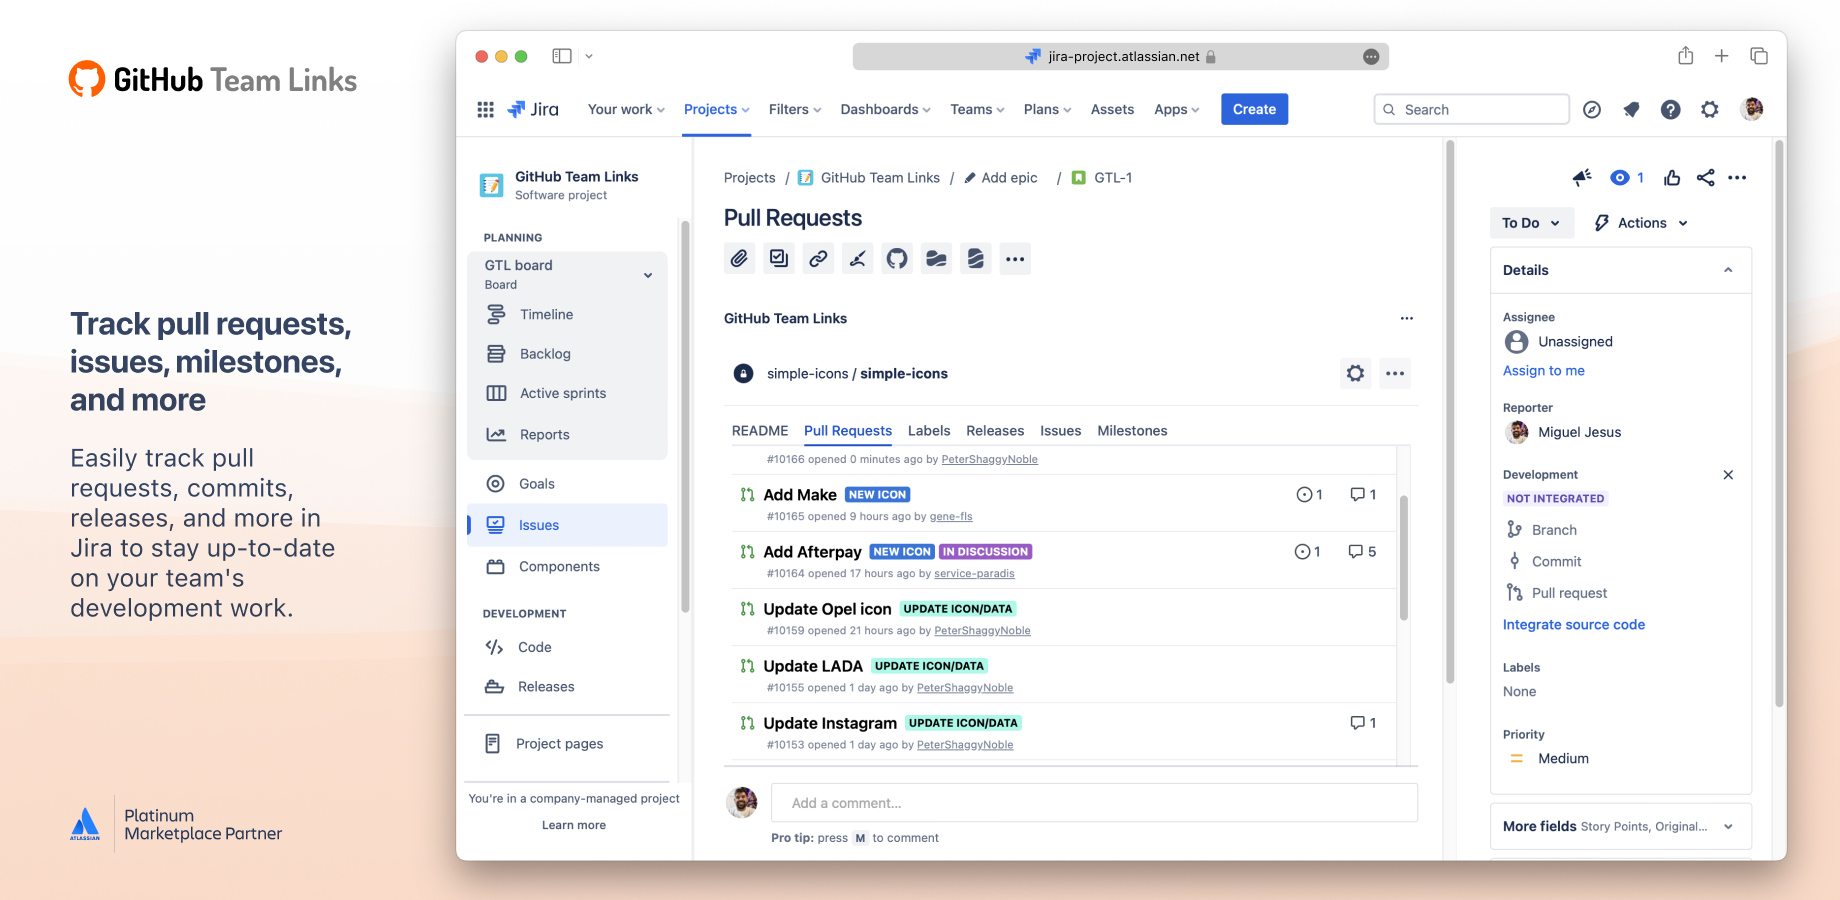Click the blue Create button

[1254, 109]
